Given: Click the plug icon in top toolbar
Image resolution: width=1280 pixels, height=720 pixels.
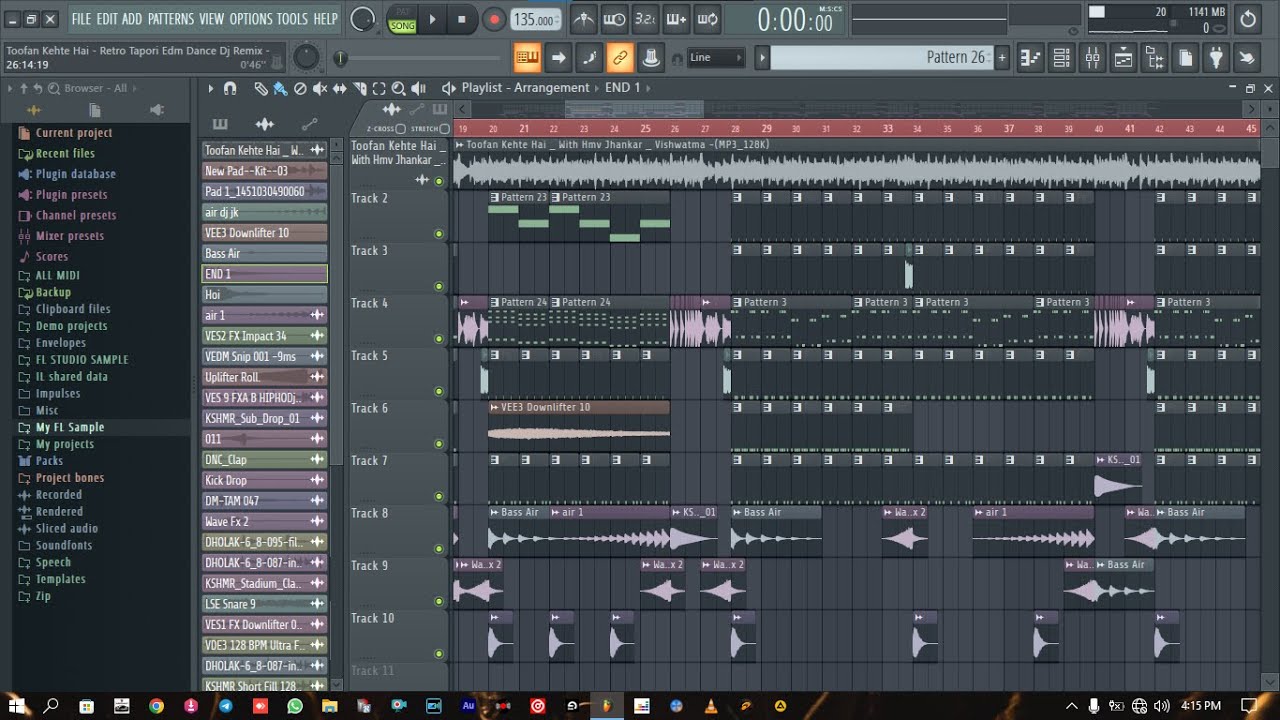Looking at the screenshot, I should (1216, 58).
